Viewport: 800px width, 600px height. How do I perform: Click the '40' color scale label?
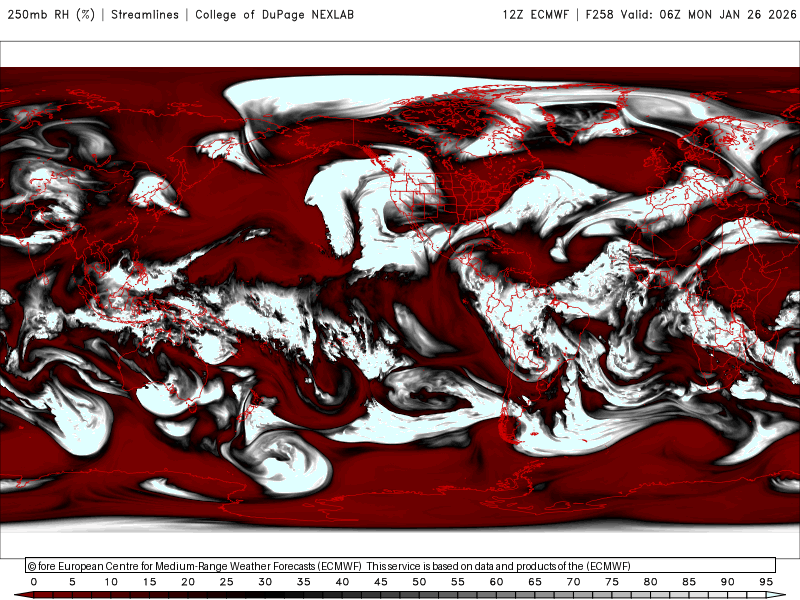[342, 582]
